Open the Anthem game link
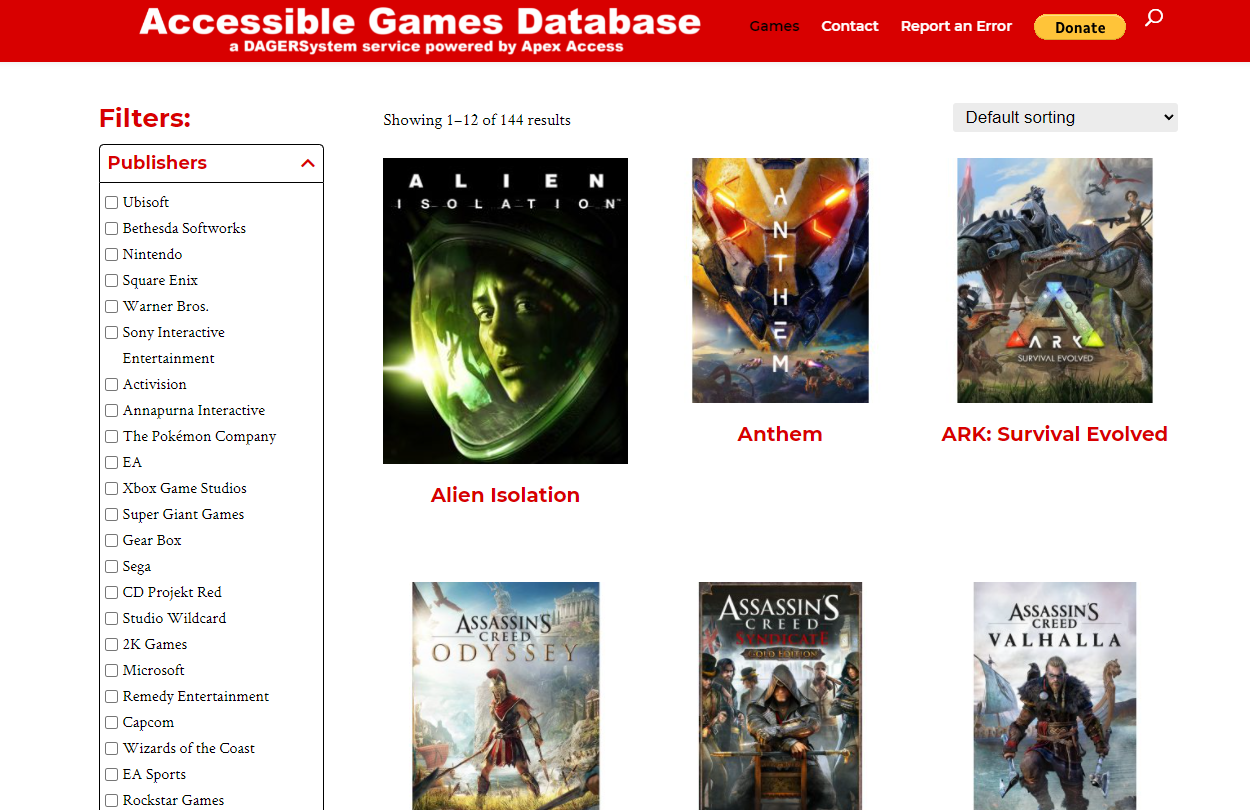This screenshot has height=810, width=1250. tap(780, 434)
